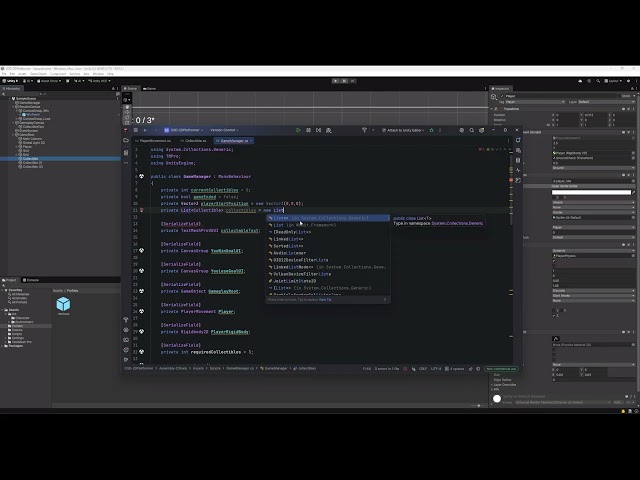This screenshot has height=480, width=640.
Task: Toggle the Player active checkbox in Inspector header
Action: [x=502, y=96]
